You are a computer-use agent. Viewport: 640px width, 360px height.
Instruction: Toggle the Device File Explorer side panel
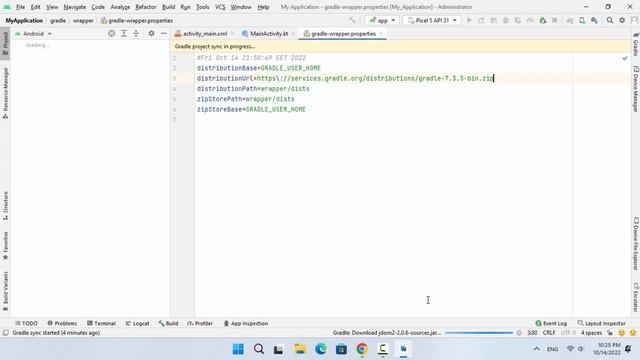636,244
